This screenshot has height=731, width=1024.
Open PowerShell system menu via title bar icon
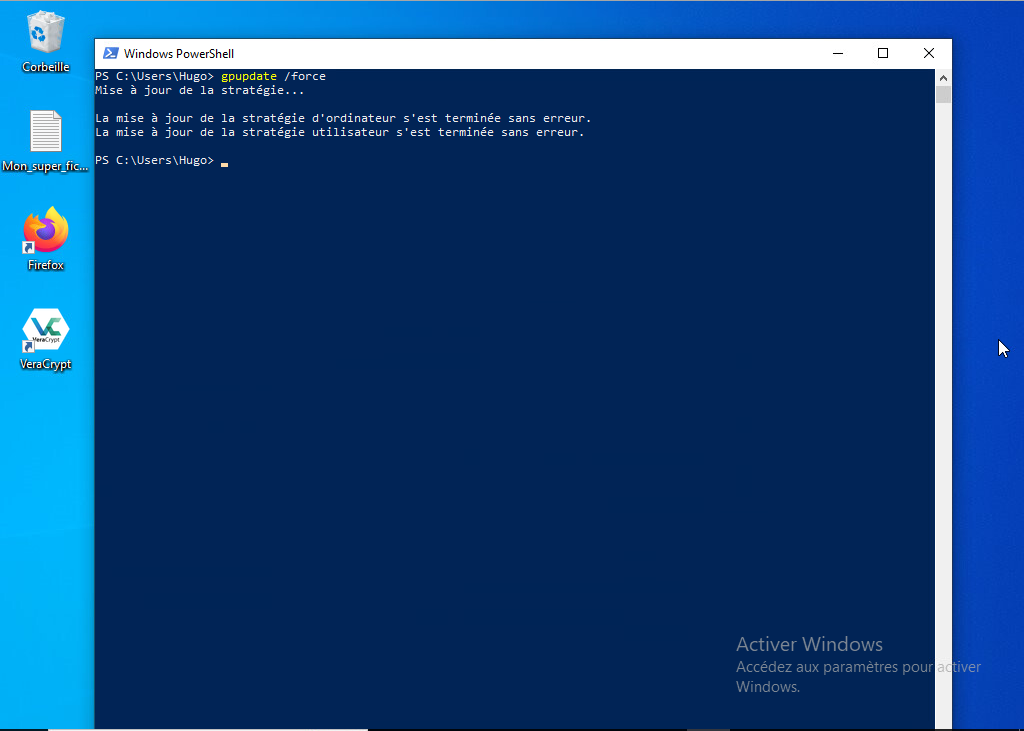point(110,54)
